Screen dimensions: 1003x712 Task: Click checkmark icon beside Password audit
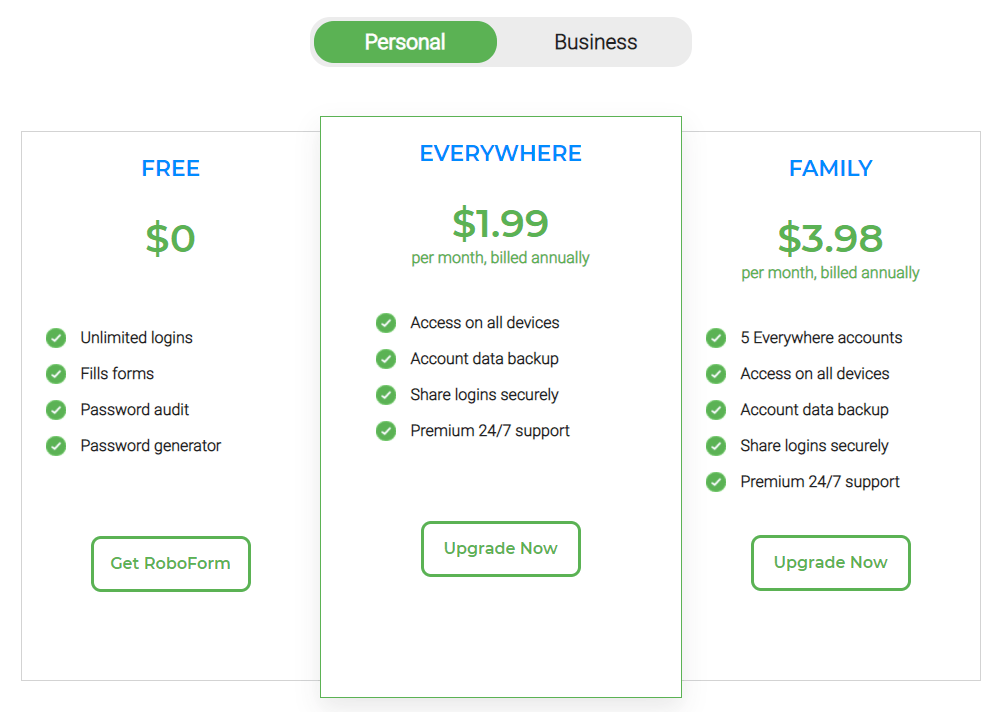pyautogui.click(x=56, y=409)
